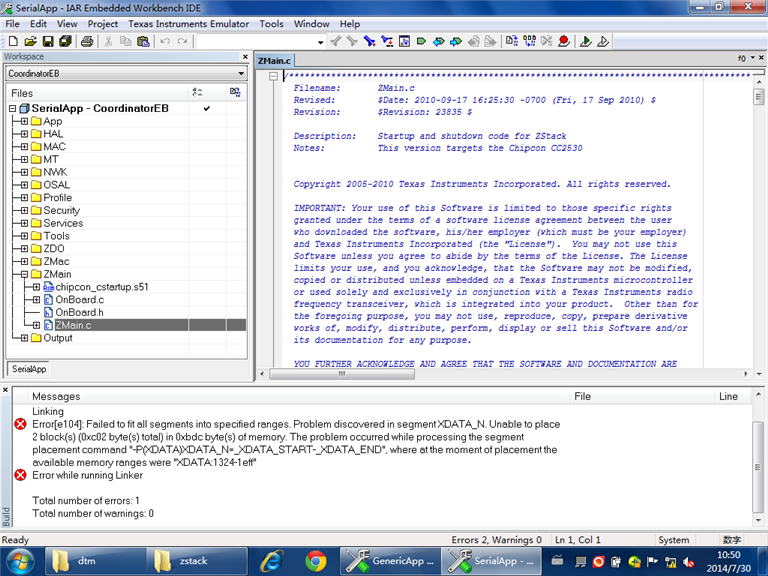
Task: Click the Debug without Downloading icon
Action: tap(603, 42)
